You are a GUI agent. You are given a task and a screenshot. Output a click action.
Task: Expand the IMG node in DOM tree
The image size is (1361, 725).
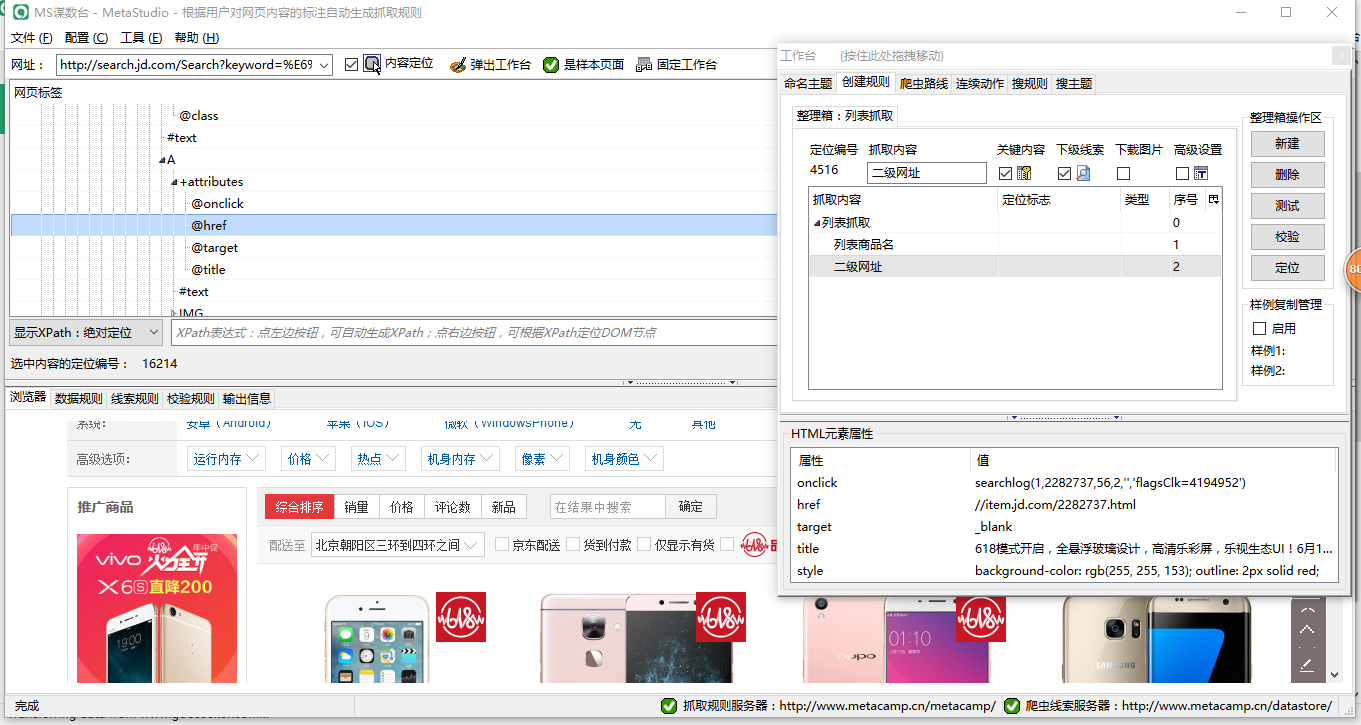pos(174,314)
